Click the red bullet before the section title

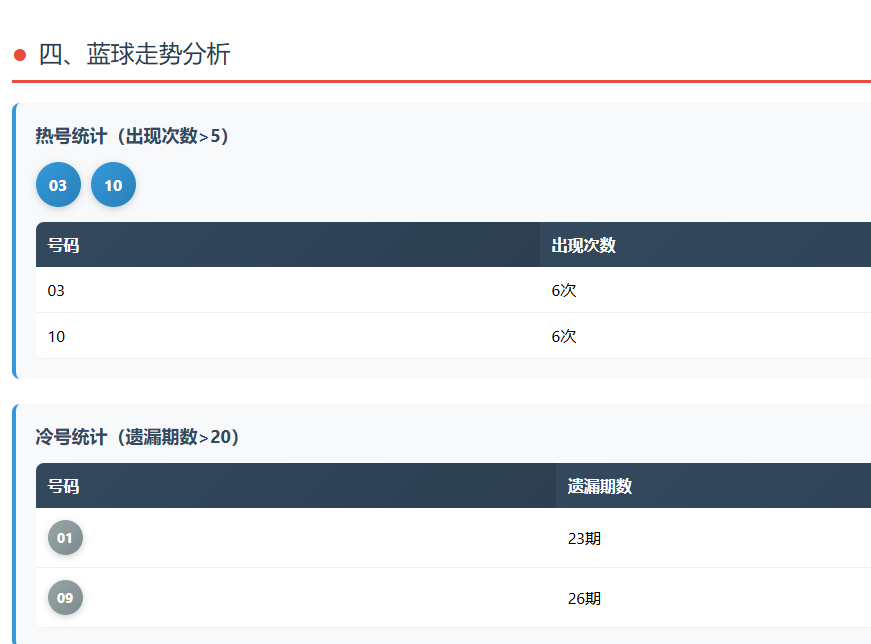[x=20, y=55]
